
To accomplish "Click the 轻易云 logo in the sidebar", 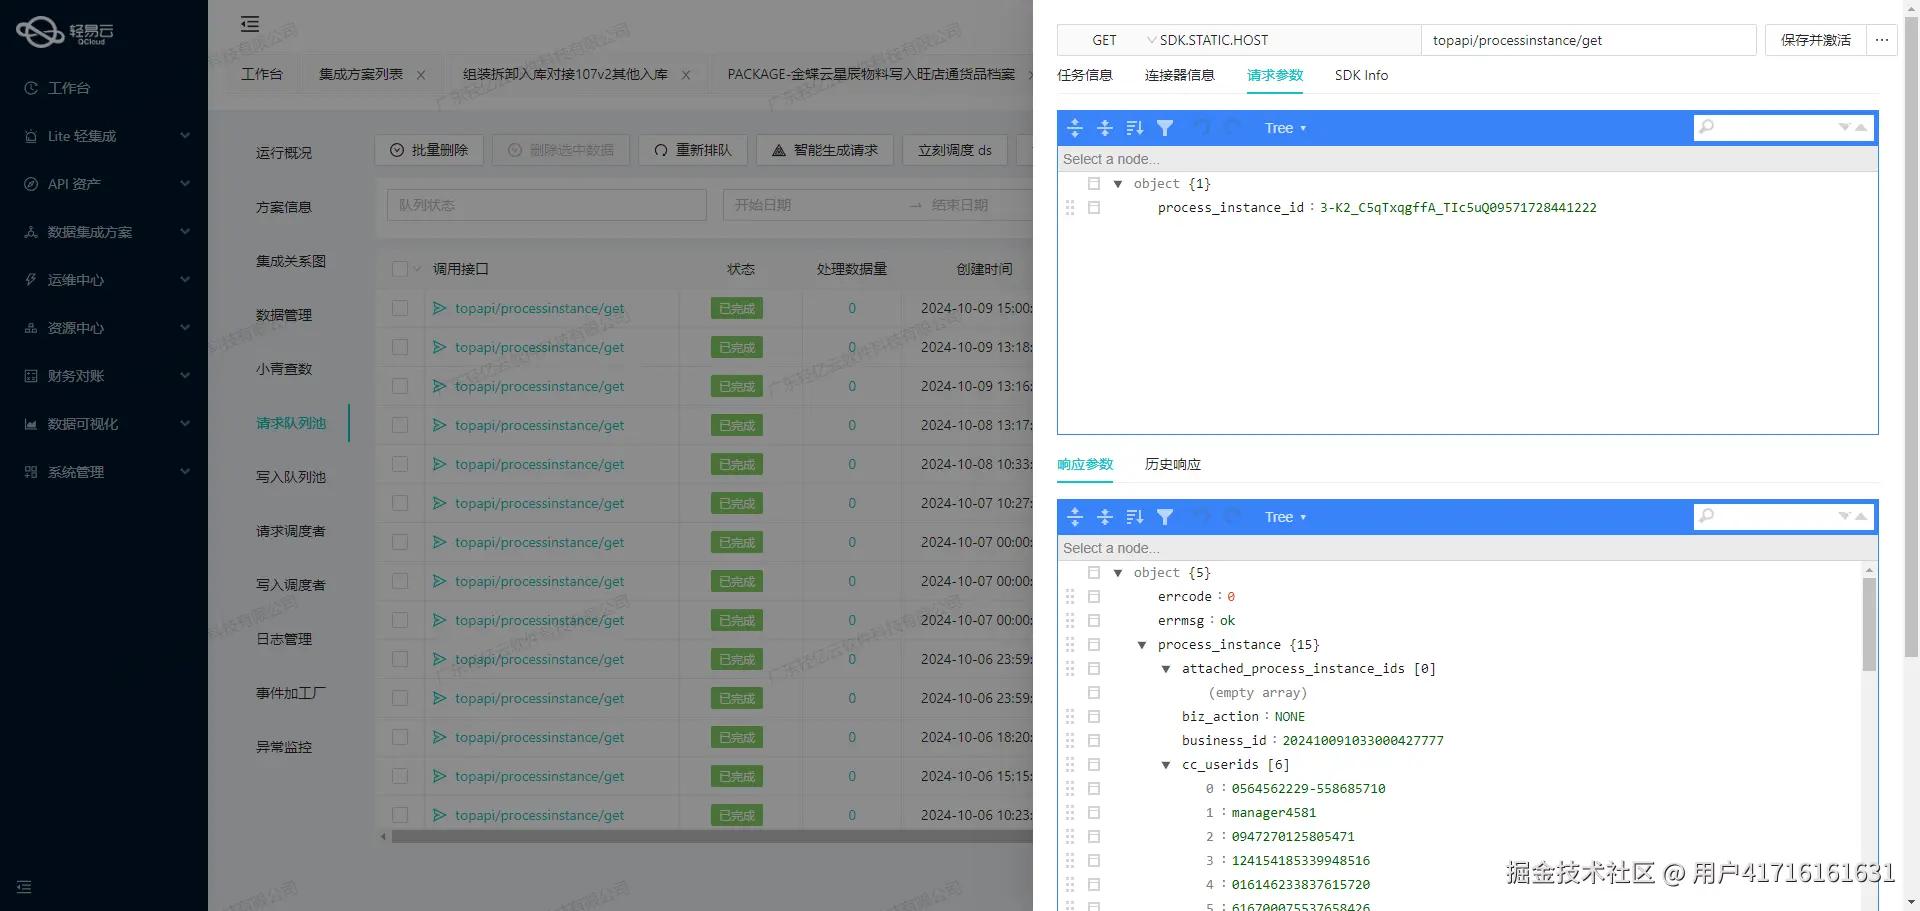I will click(x=65, y=32).
